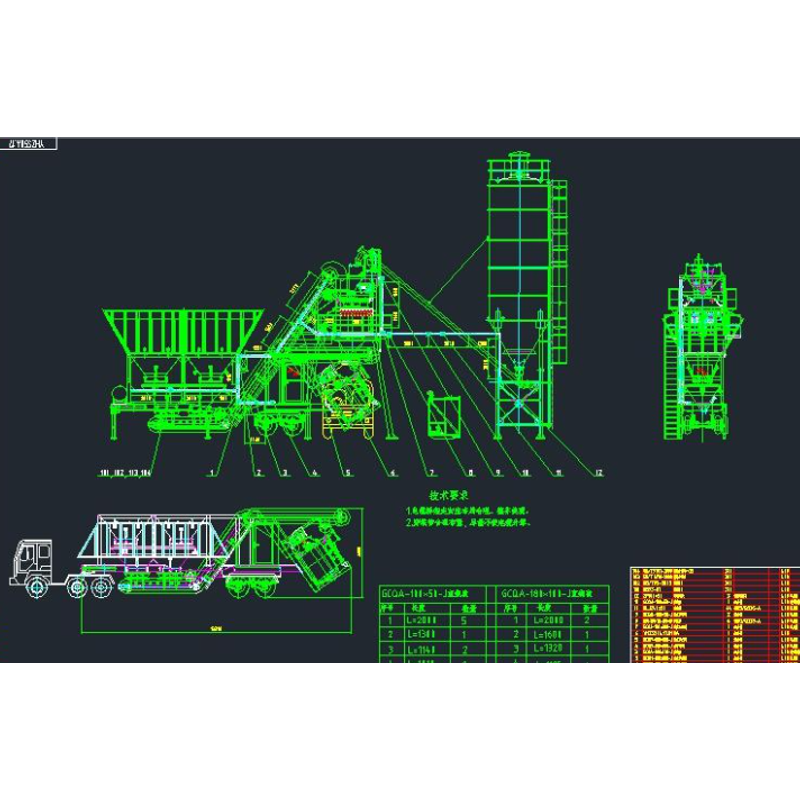Click callout number 12 at the right end
Viewport: 800px width, 800px height.
[597, 472]
